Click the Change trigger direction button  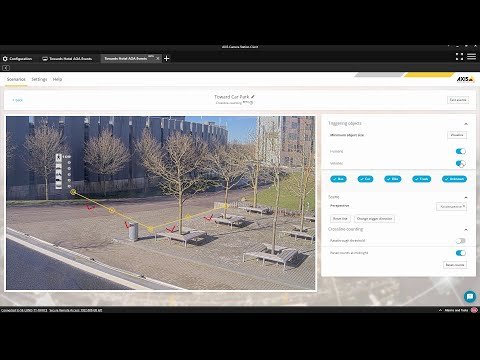(374, 219)
